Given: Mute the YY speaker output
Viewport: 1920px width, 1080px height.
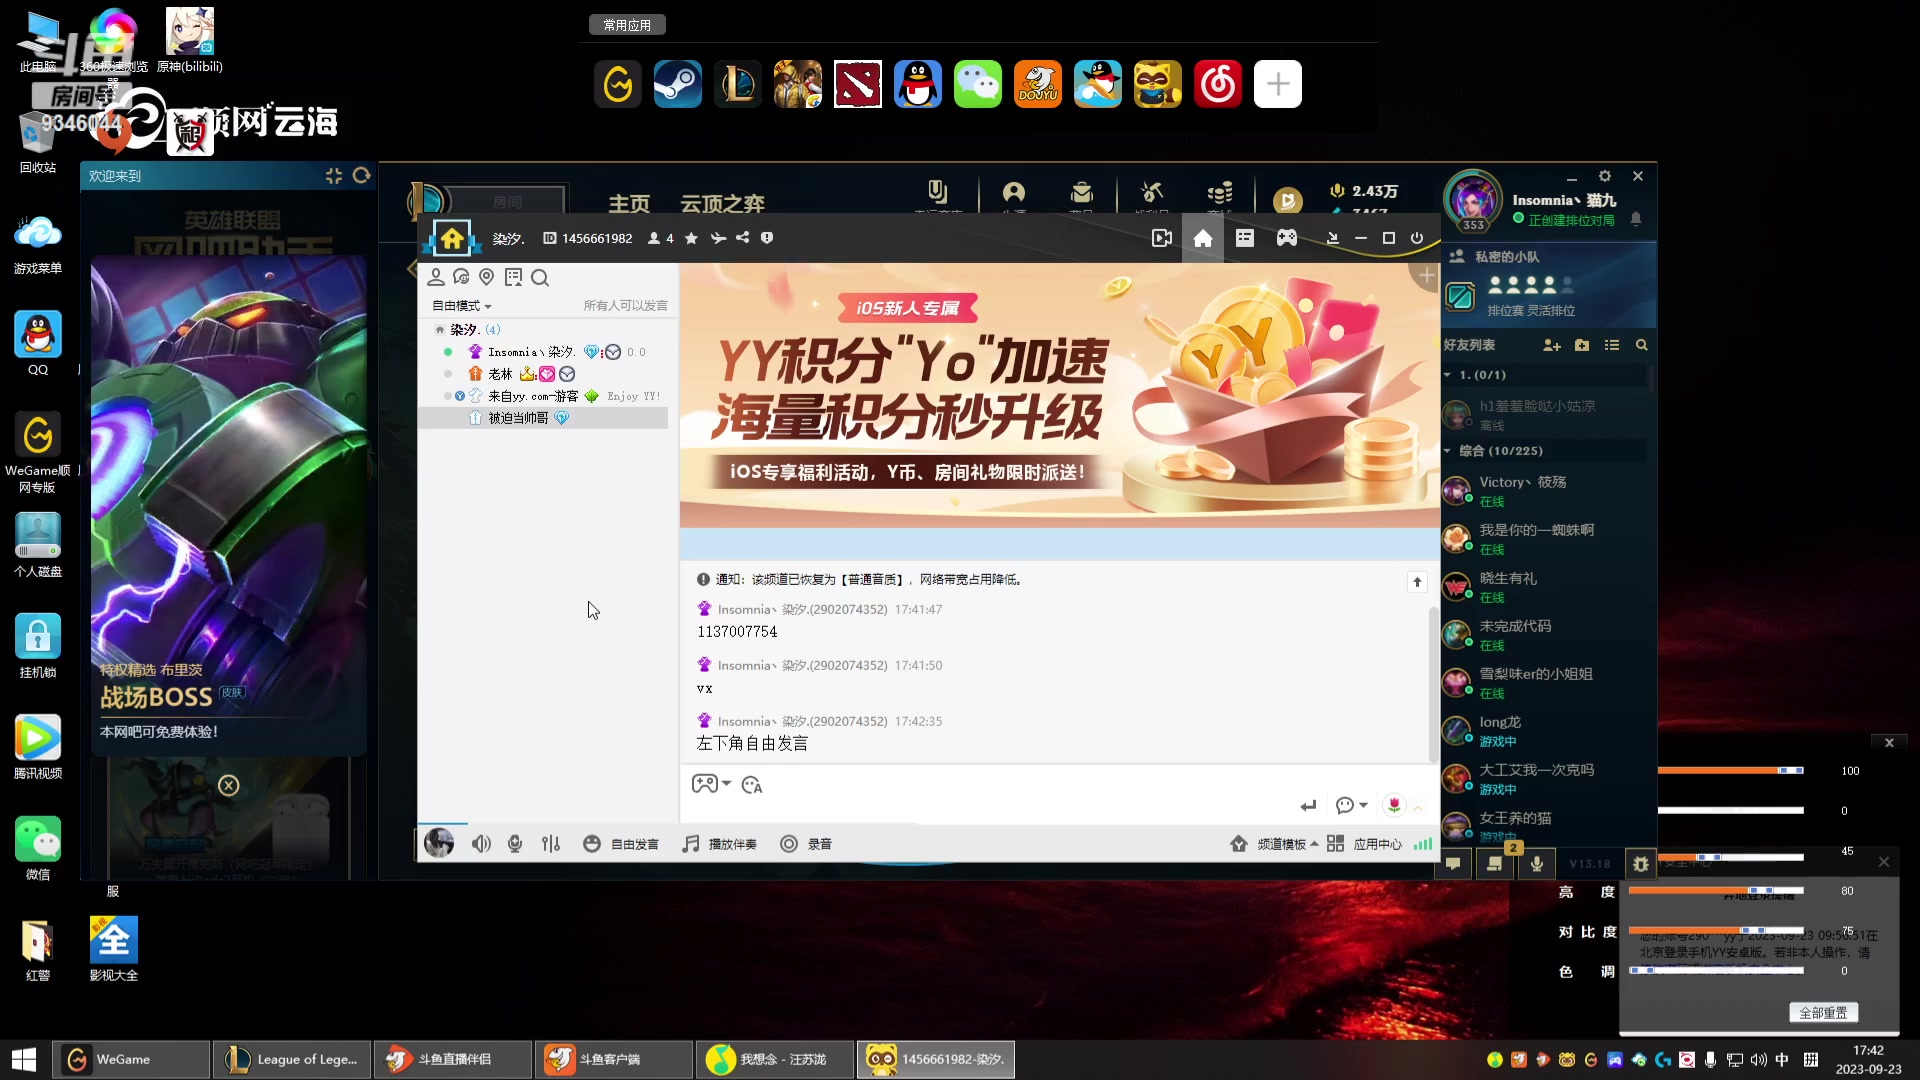Looking at the screenshot, I should (481, 844).
